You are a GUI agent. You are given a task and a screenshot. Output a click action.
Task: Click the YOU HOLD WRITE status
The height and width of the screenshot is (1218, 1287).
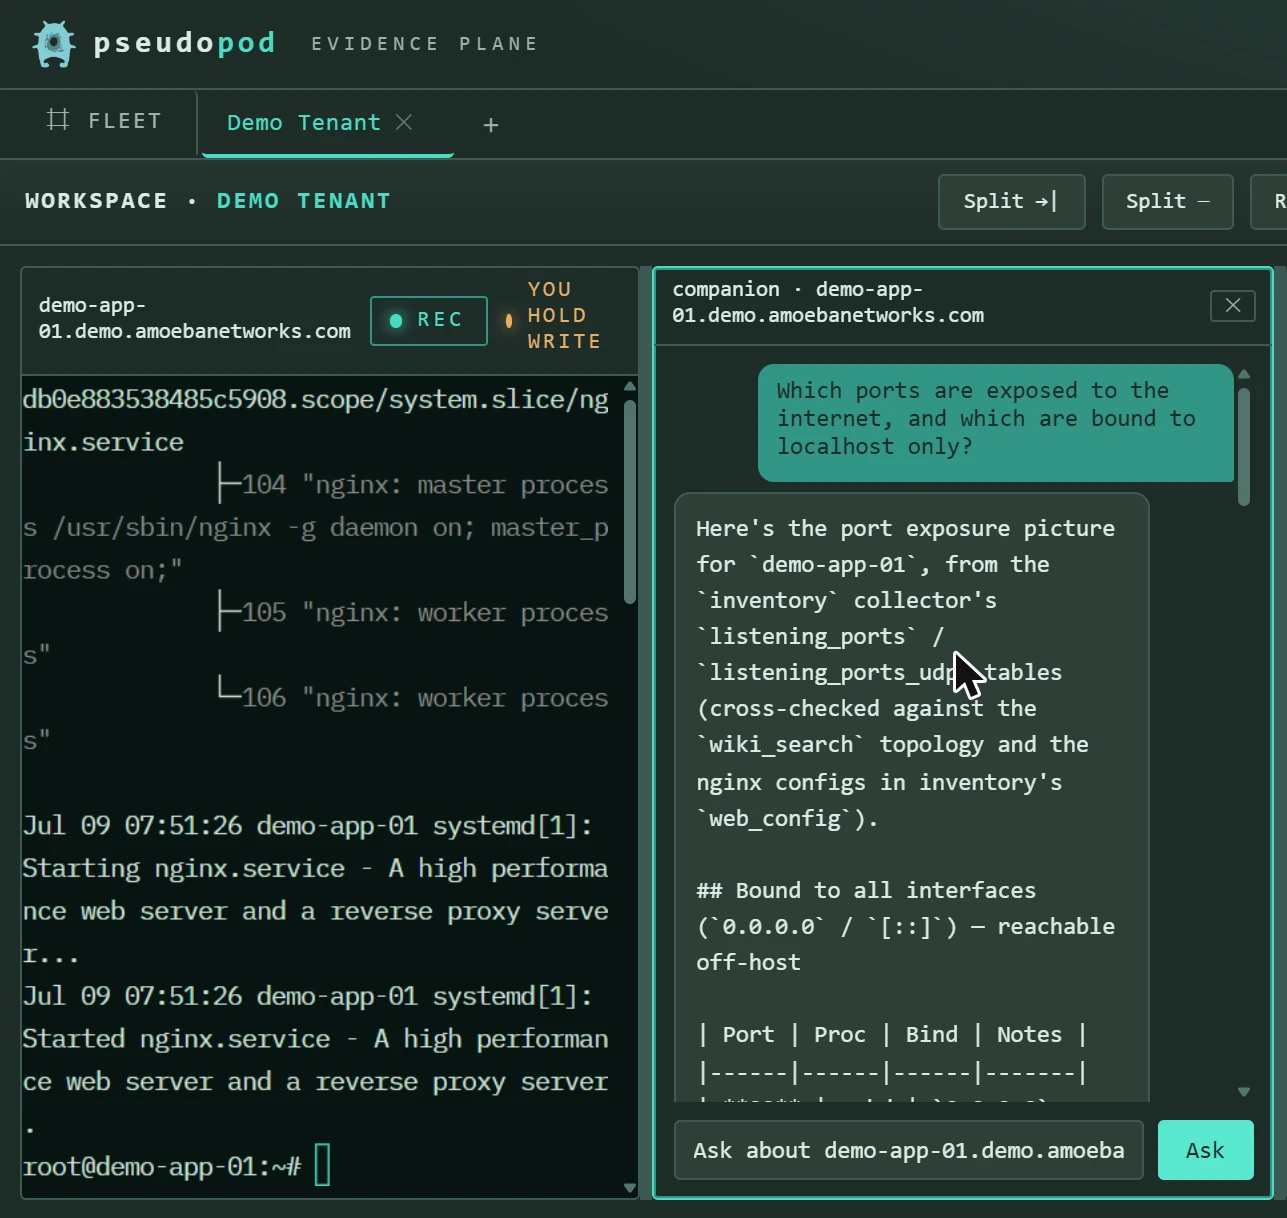[x=554, y=315]
